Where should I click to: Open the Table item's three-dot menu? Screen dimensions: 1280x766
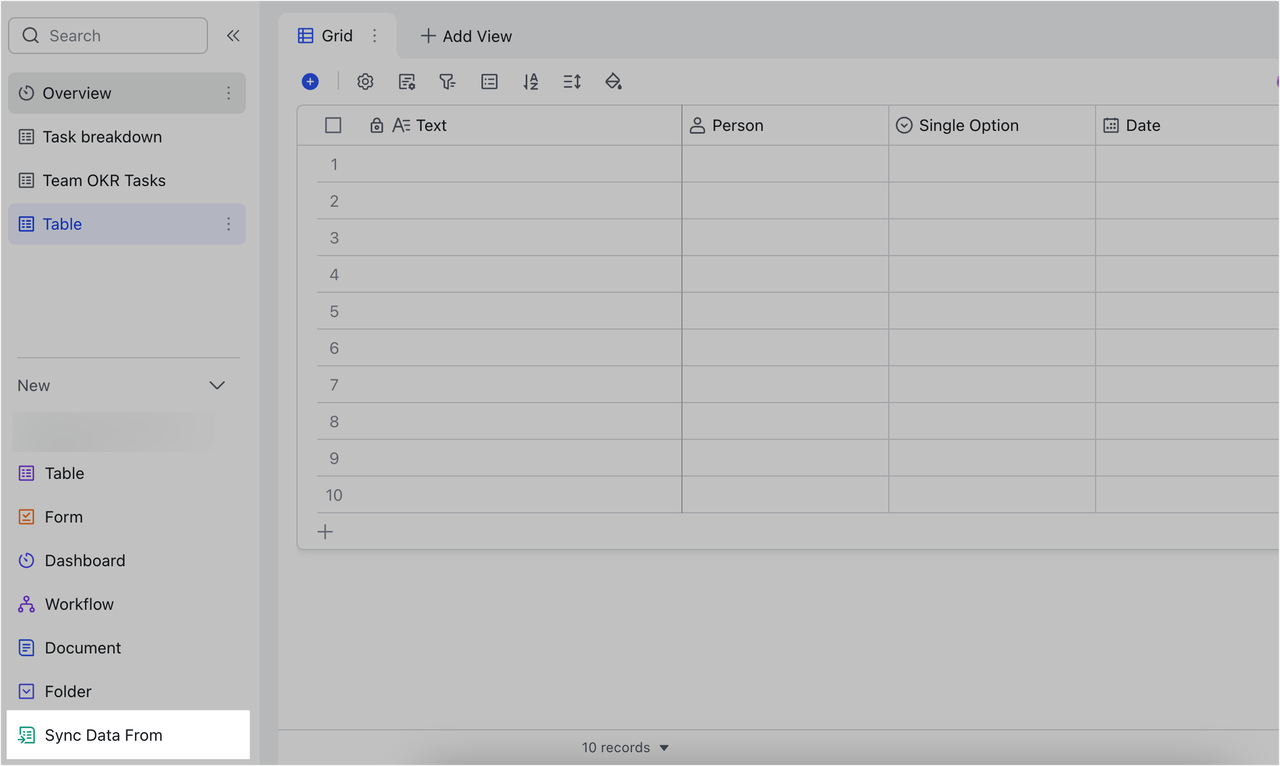point(228,224)
